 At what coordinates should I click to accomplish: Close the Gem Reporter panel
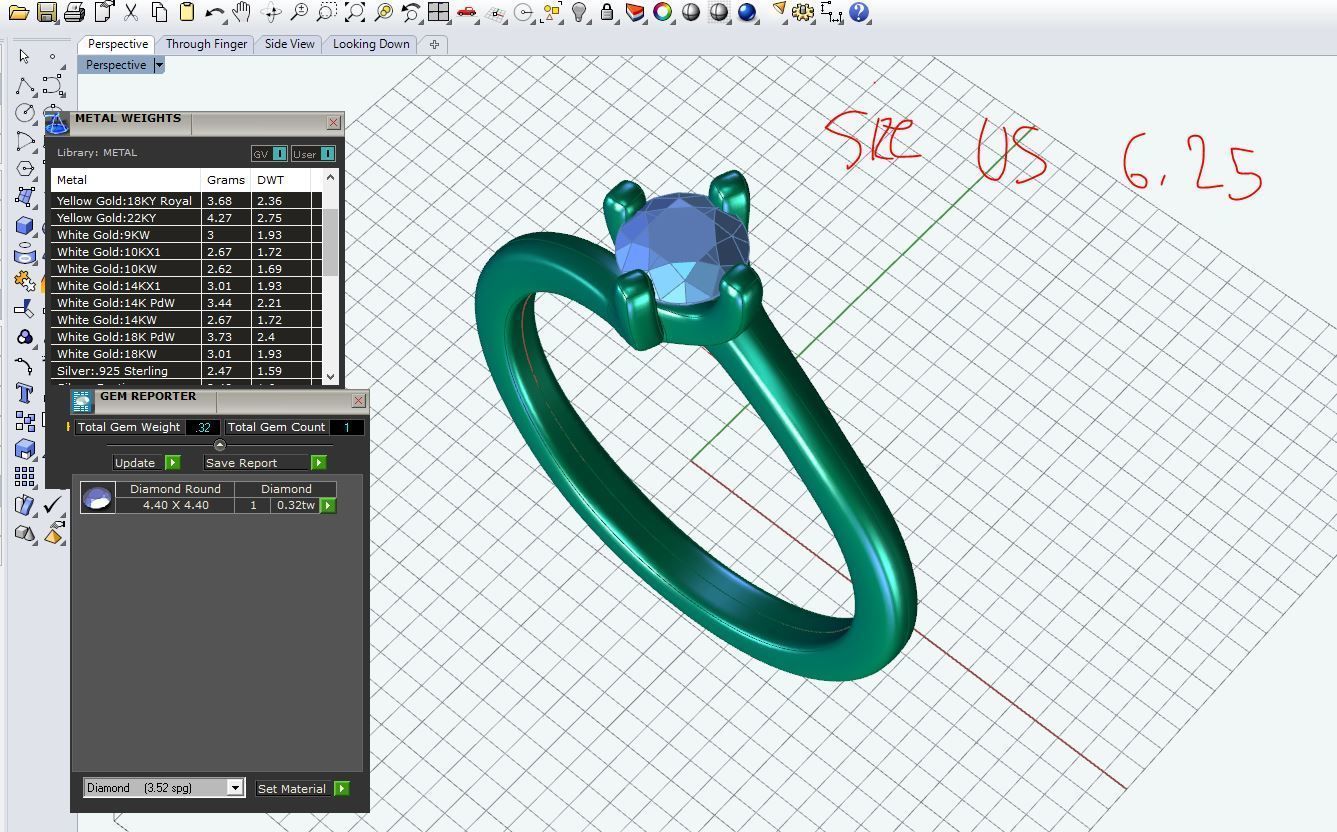(x=359, y=401)
